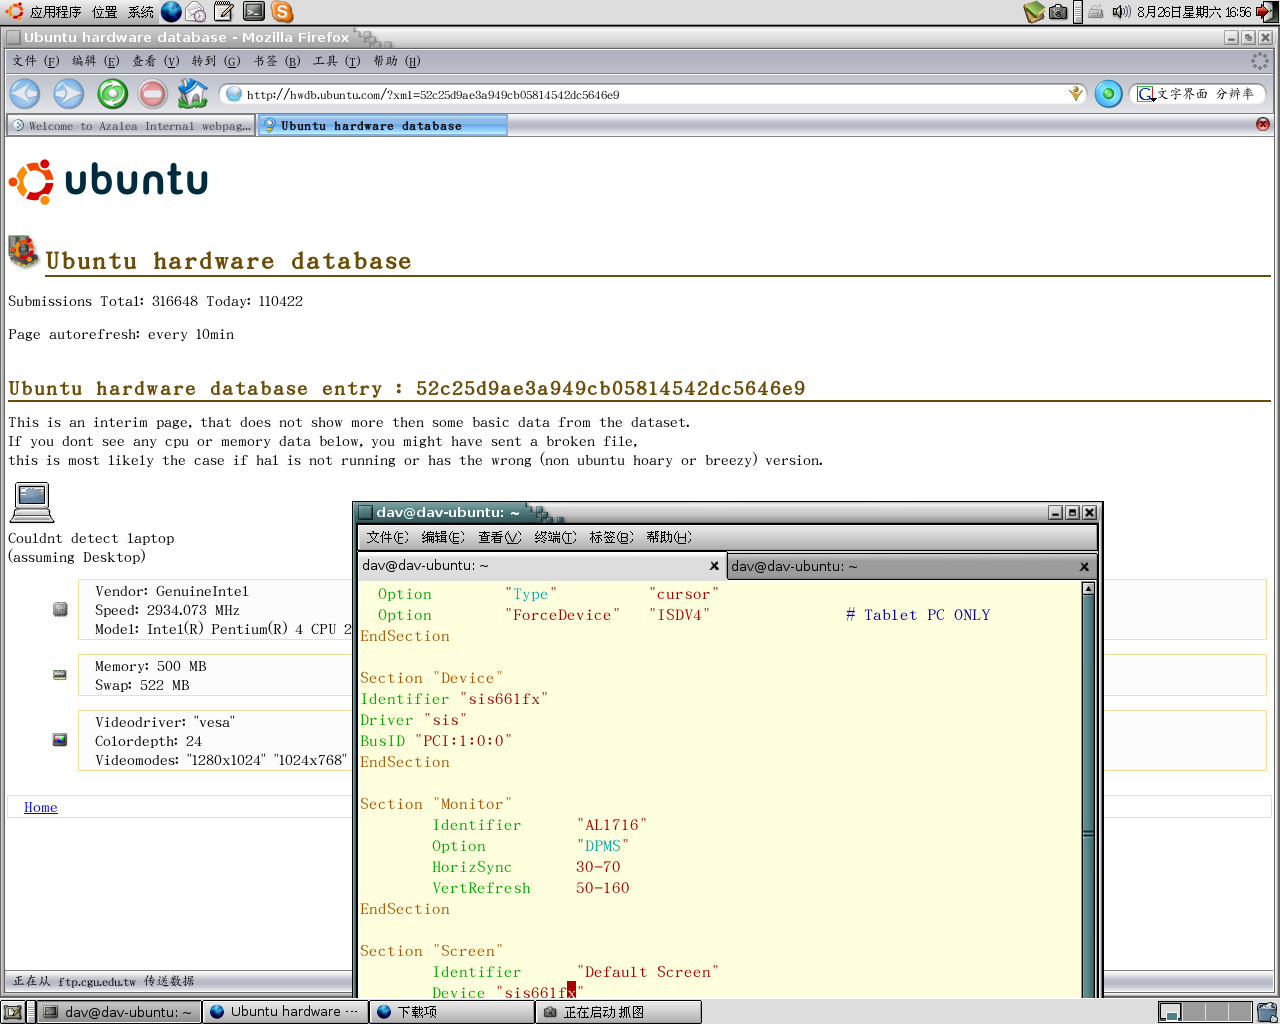The width and height of the screenshot is (1280, 1024).
Task: Click the date and time clock
Action: pos(1194,12)
